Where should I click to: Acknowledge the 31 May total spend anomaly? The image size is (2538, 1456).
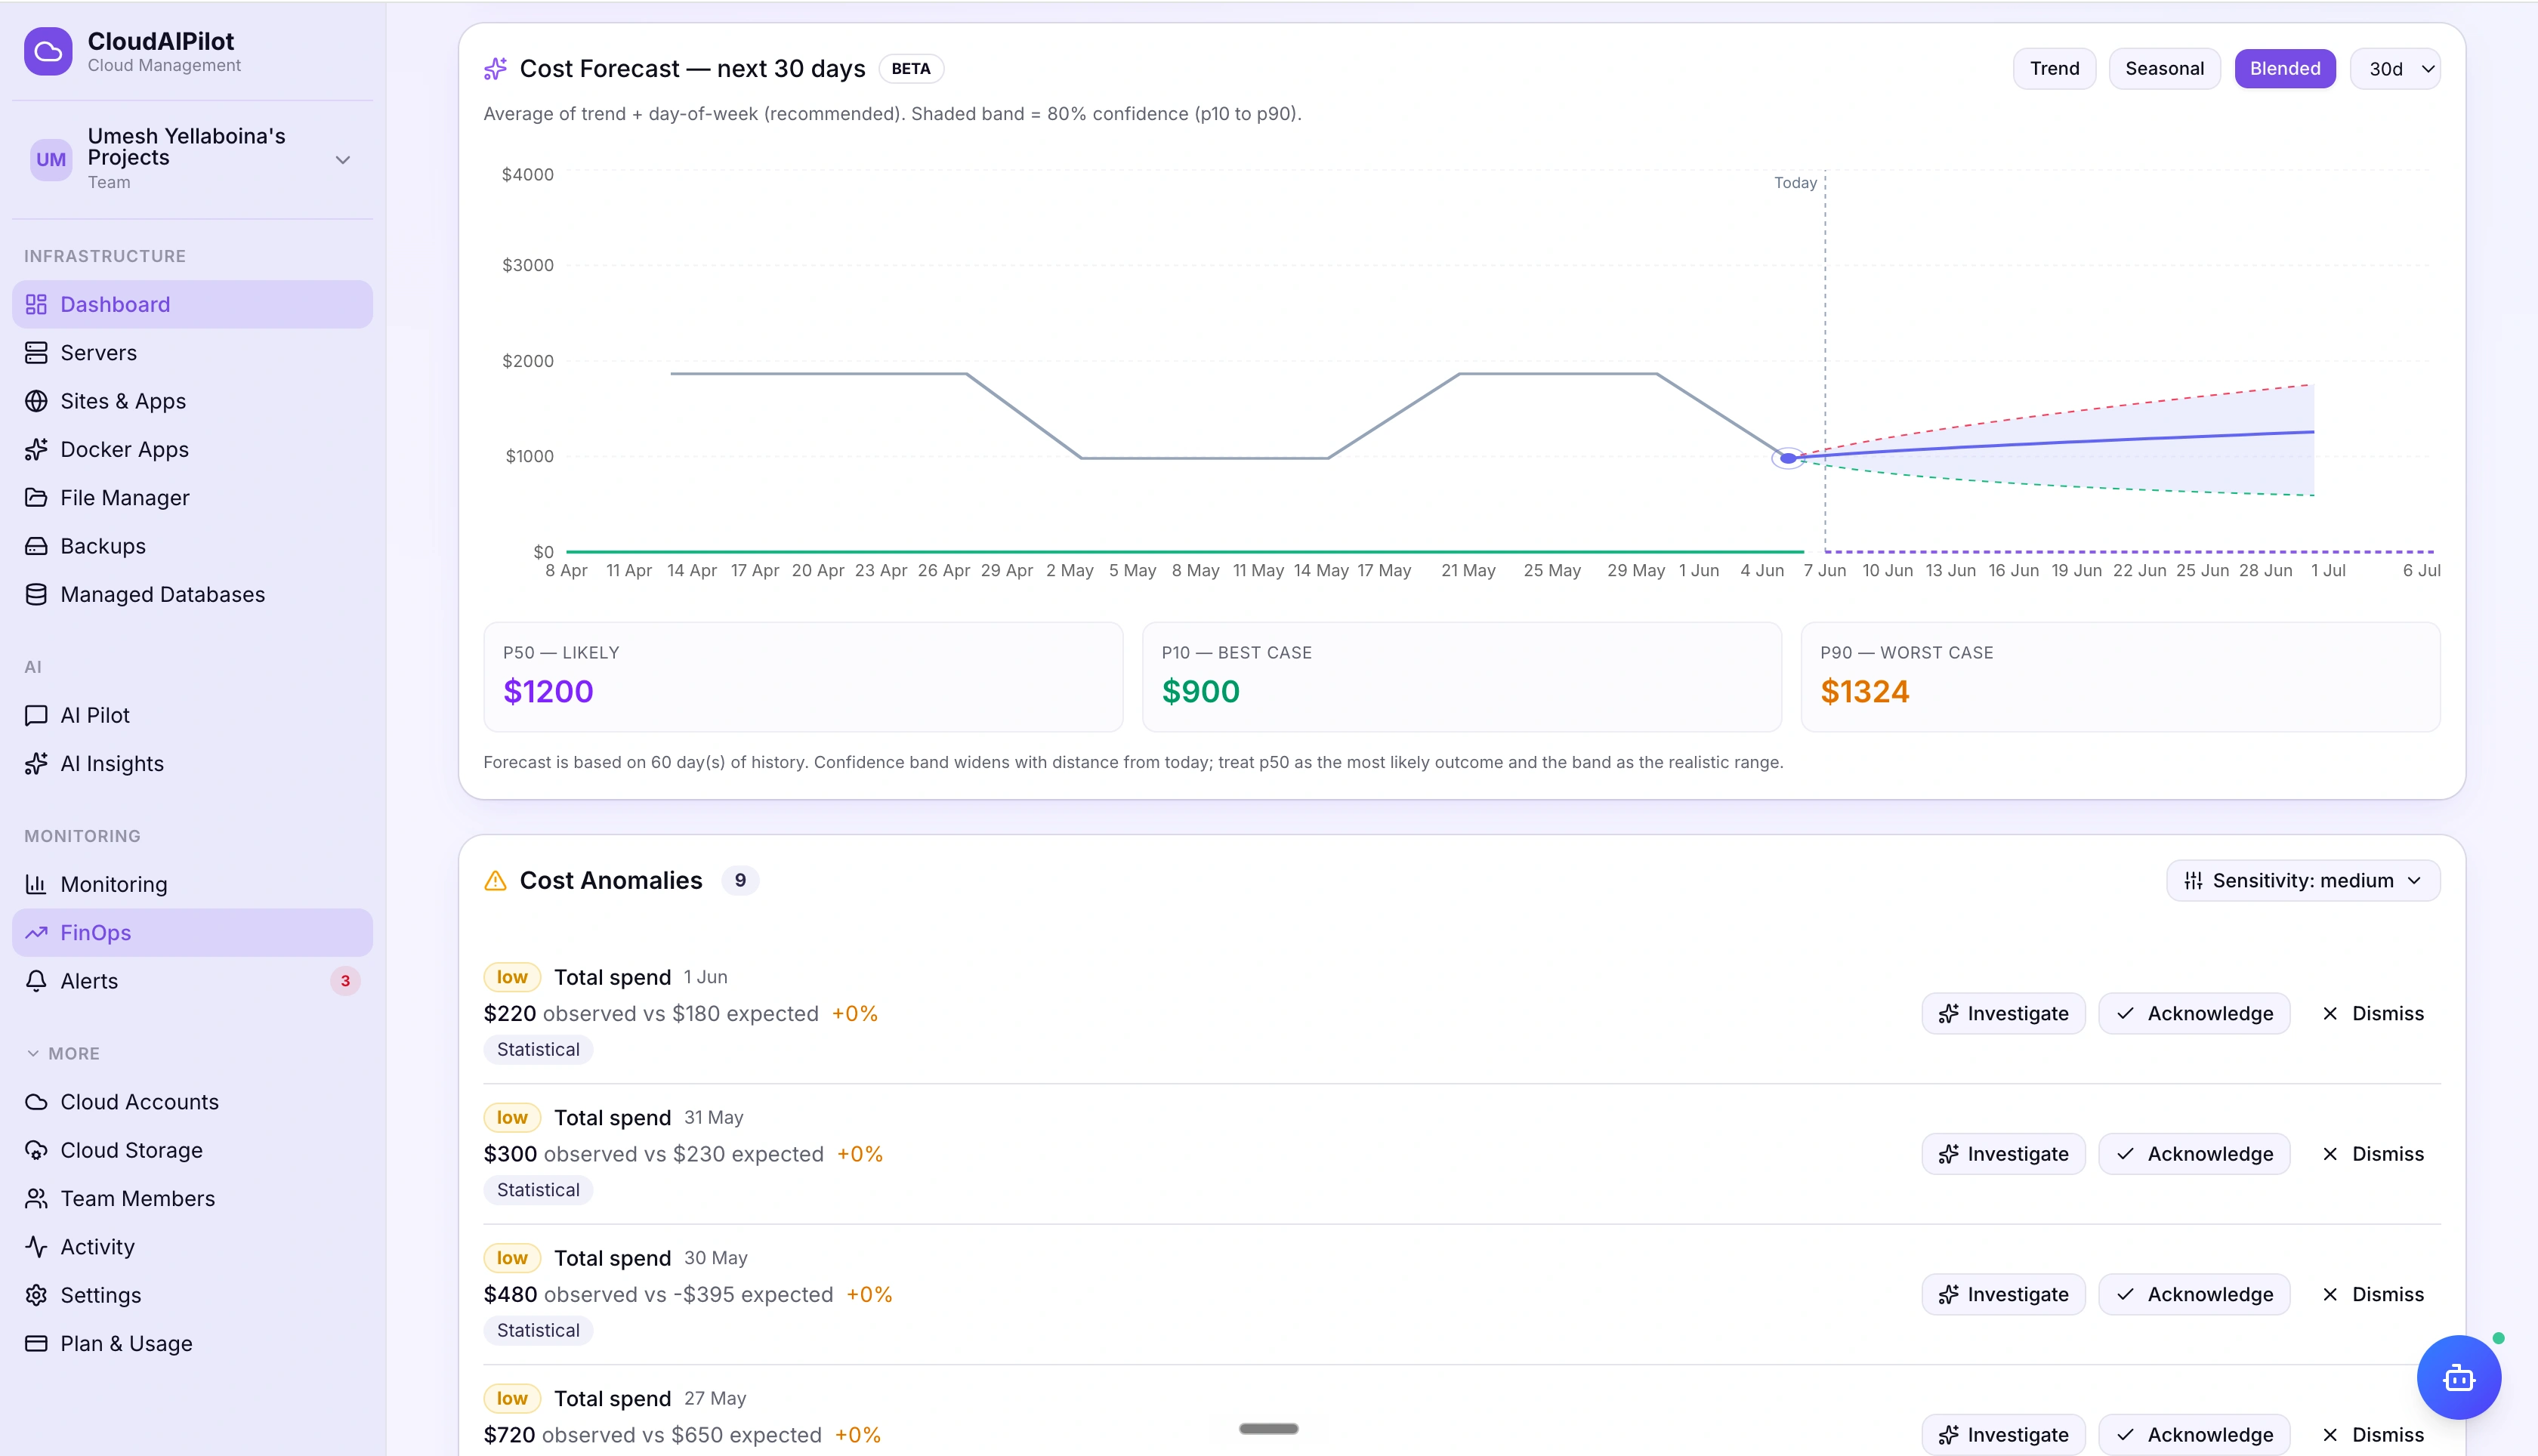(x=2194, y=1154)
